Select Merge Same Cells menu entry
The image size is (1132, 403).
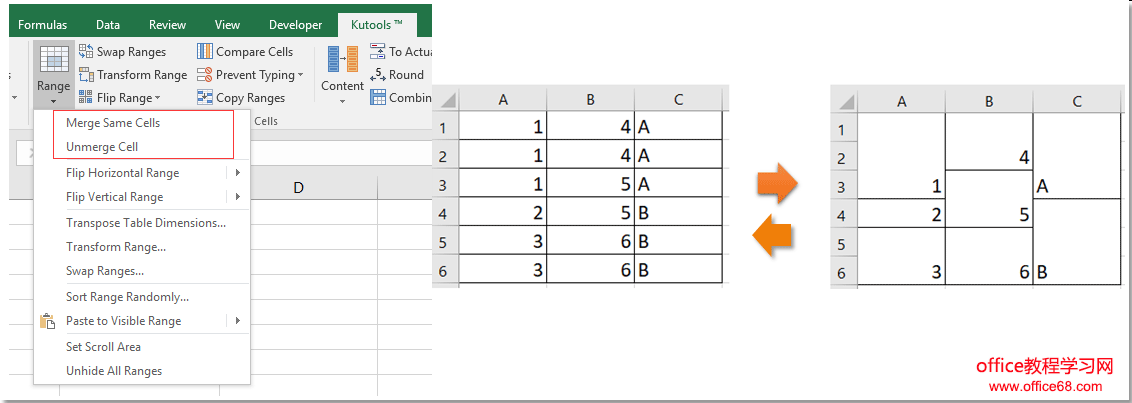point(113,123)
